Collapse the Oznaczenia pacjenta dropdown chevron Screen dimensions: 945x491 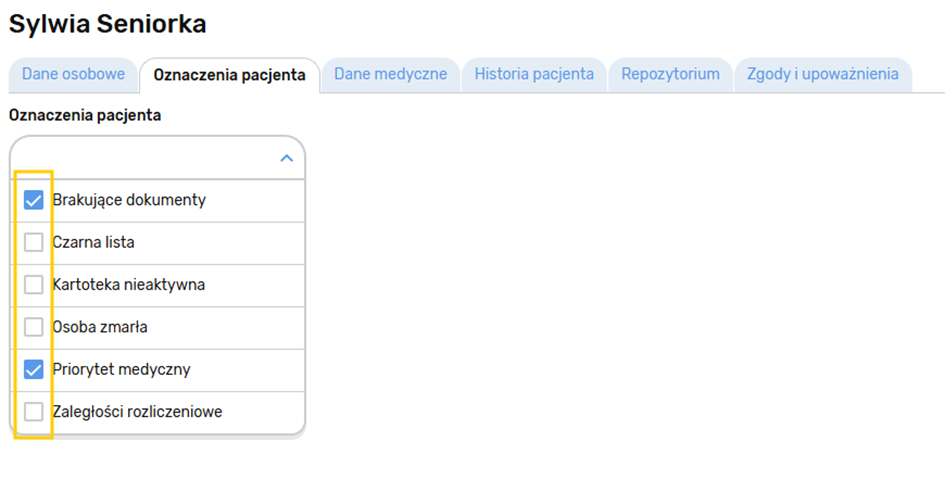pos(286,158)
